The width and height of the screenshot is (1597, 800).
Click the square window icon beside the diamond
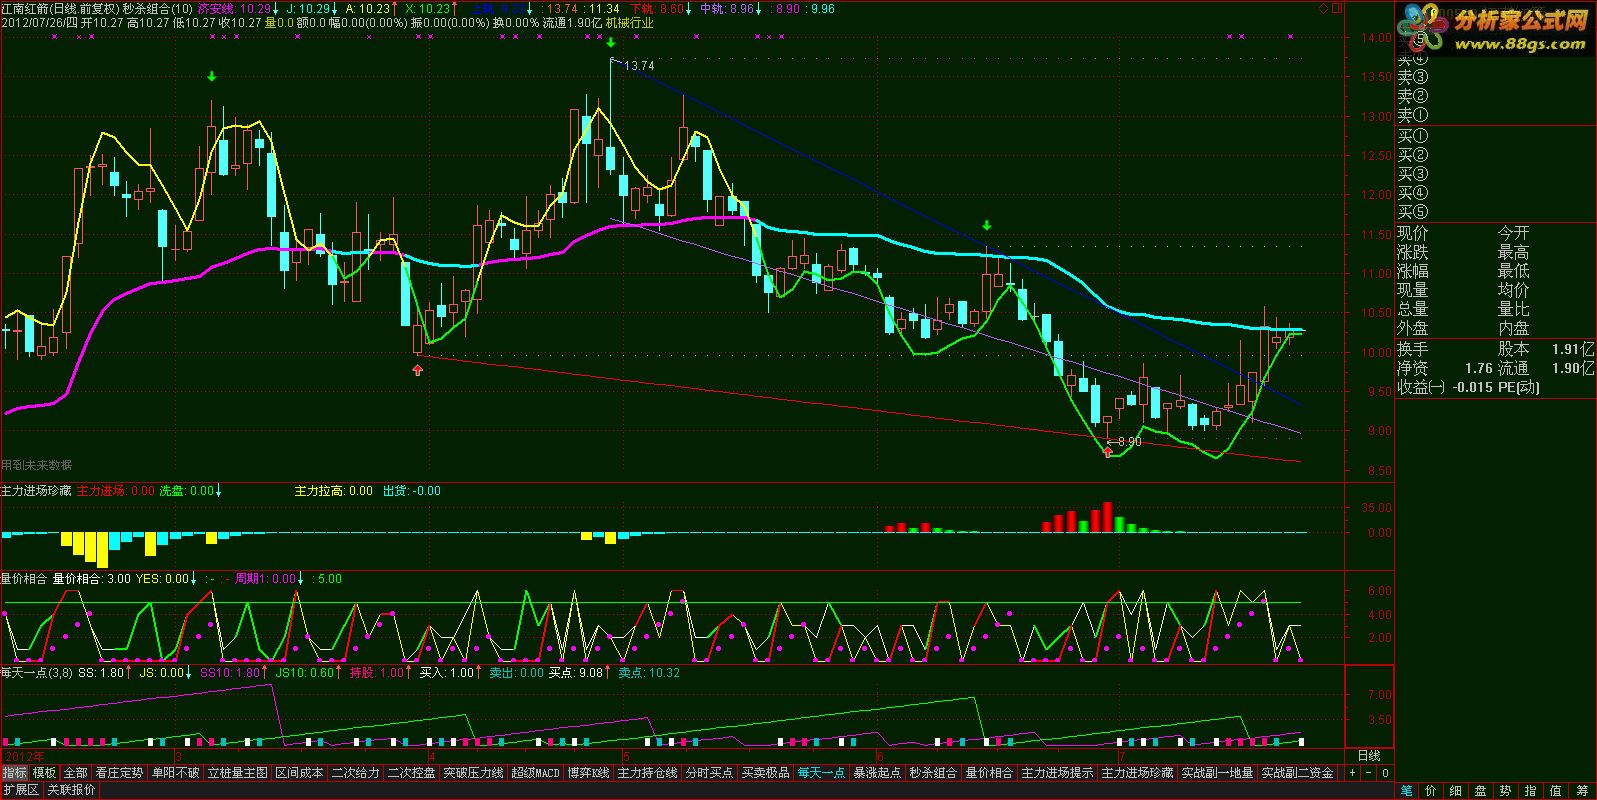pyautogui.click(x=1338, y=8)
